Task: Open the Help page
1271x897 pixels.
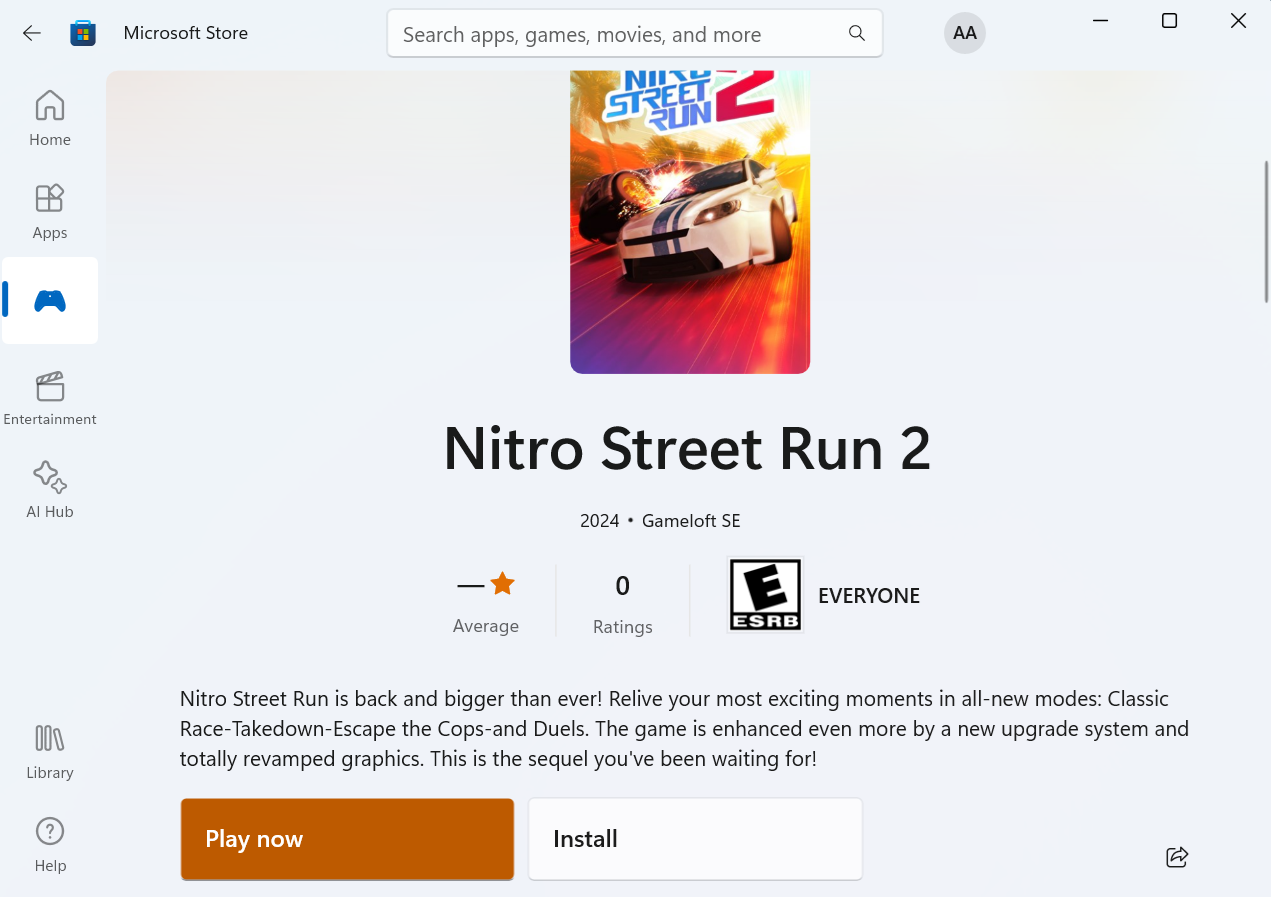Action: click(50, 844)
